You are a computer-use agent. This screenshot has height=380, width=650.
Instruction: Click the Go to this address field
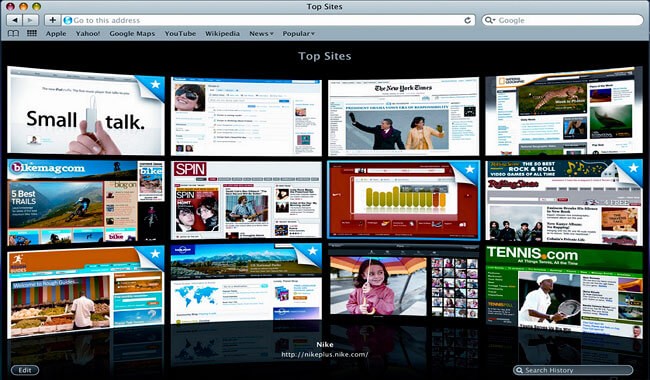coord(263,20)
